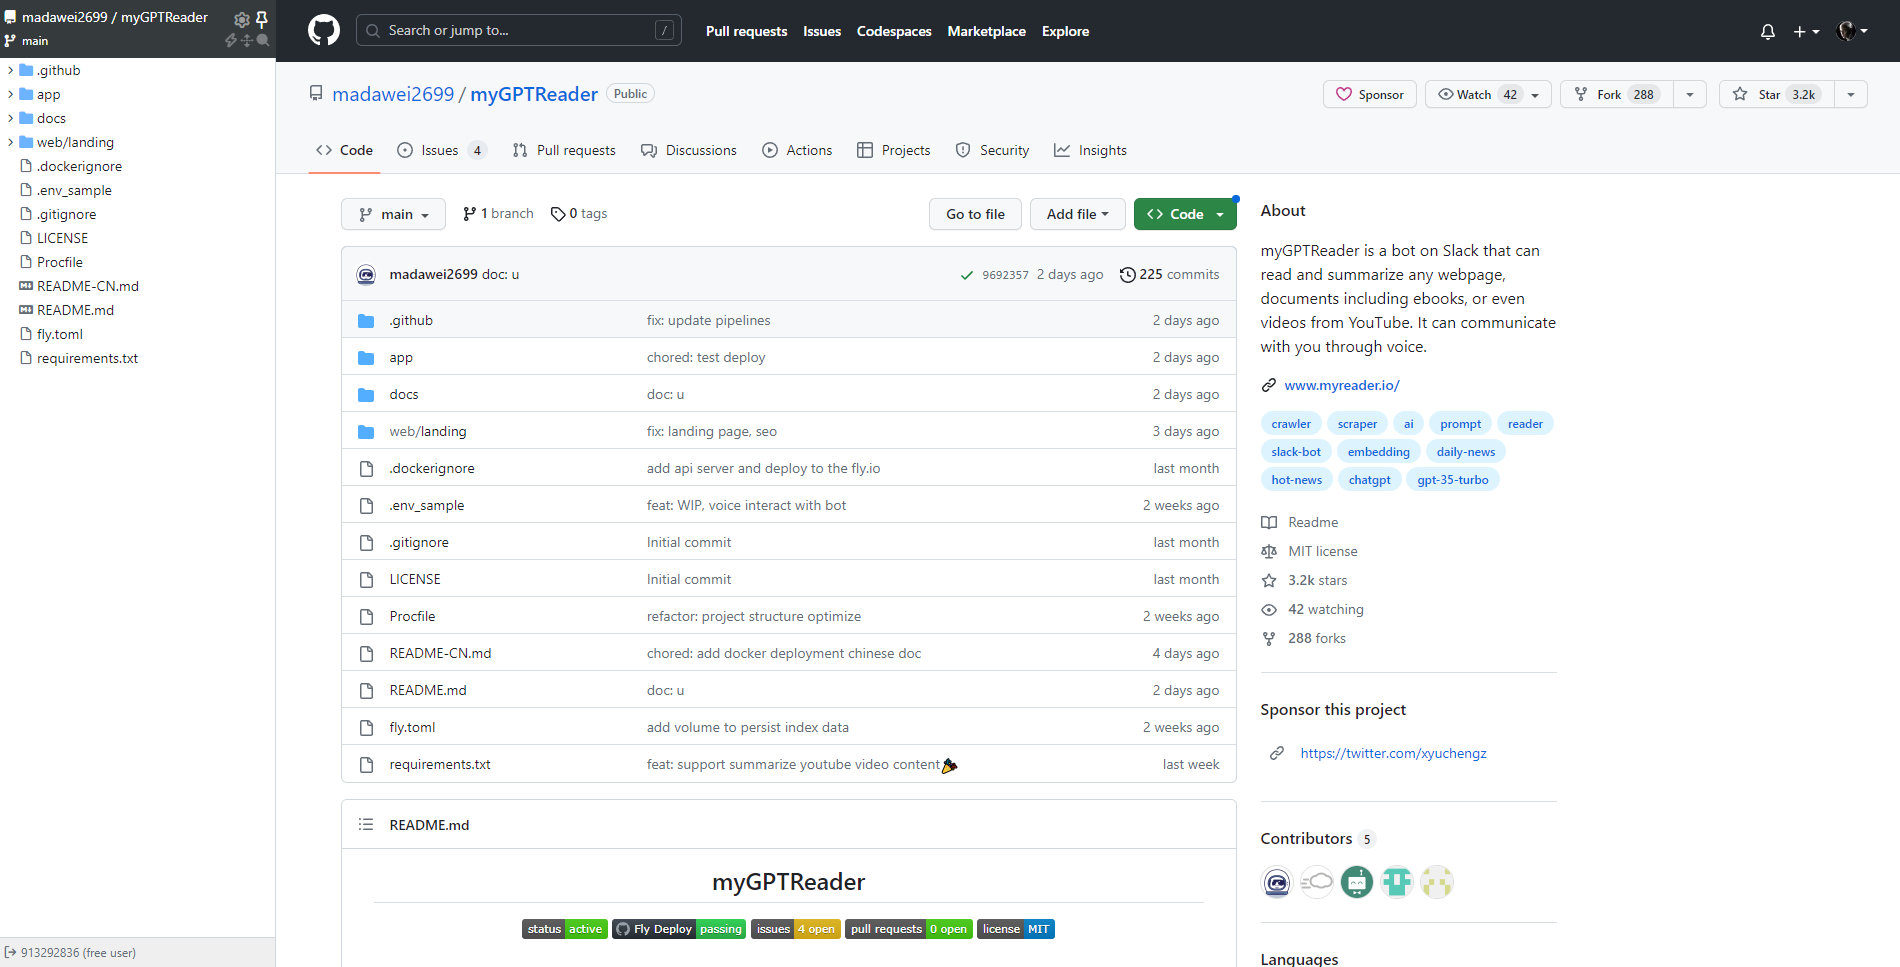The width and height of the screenshot is (1900, 967).
Task: Open the first contributor avatar
Action: pos(1277,882)
